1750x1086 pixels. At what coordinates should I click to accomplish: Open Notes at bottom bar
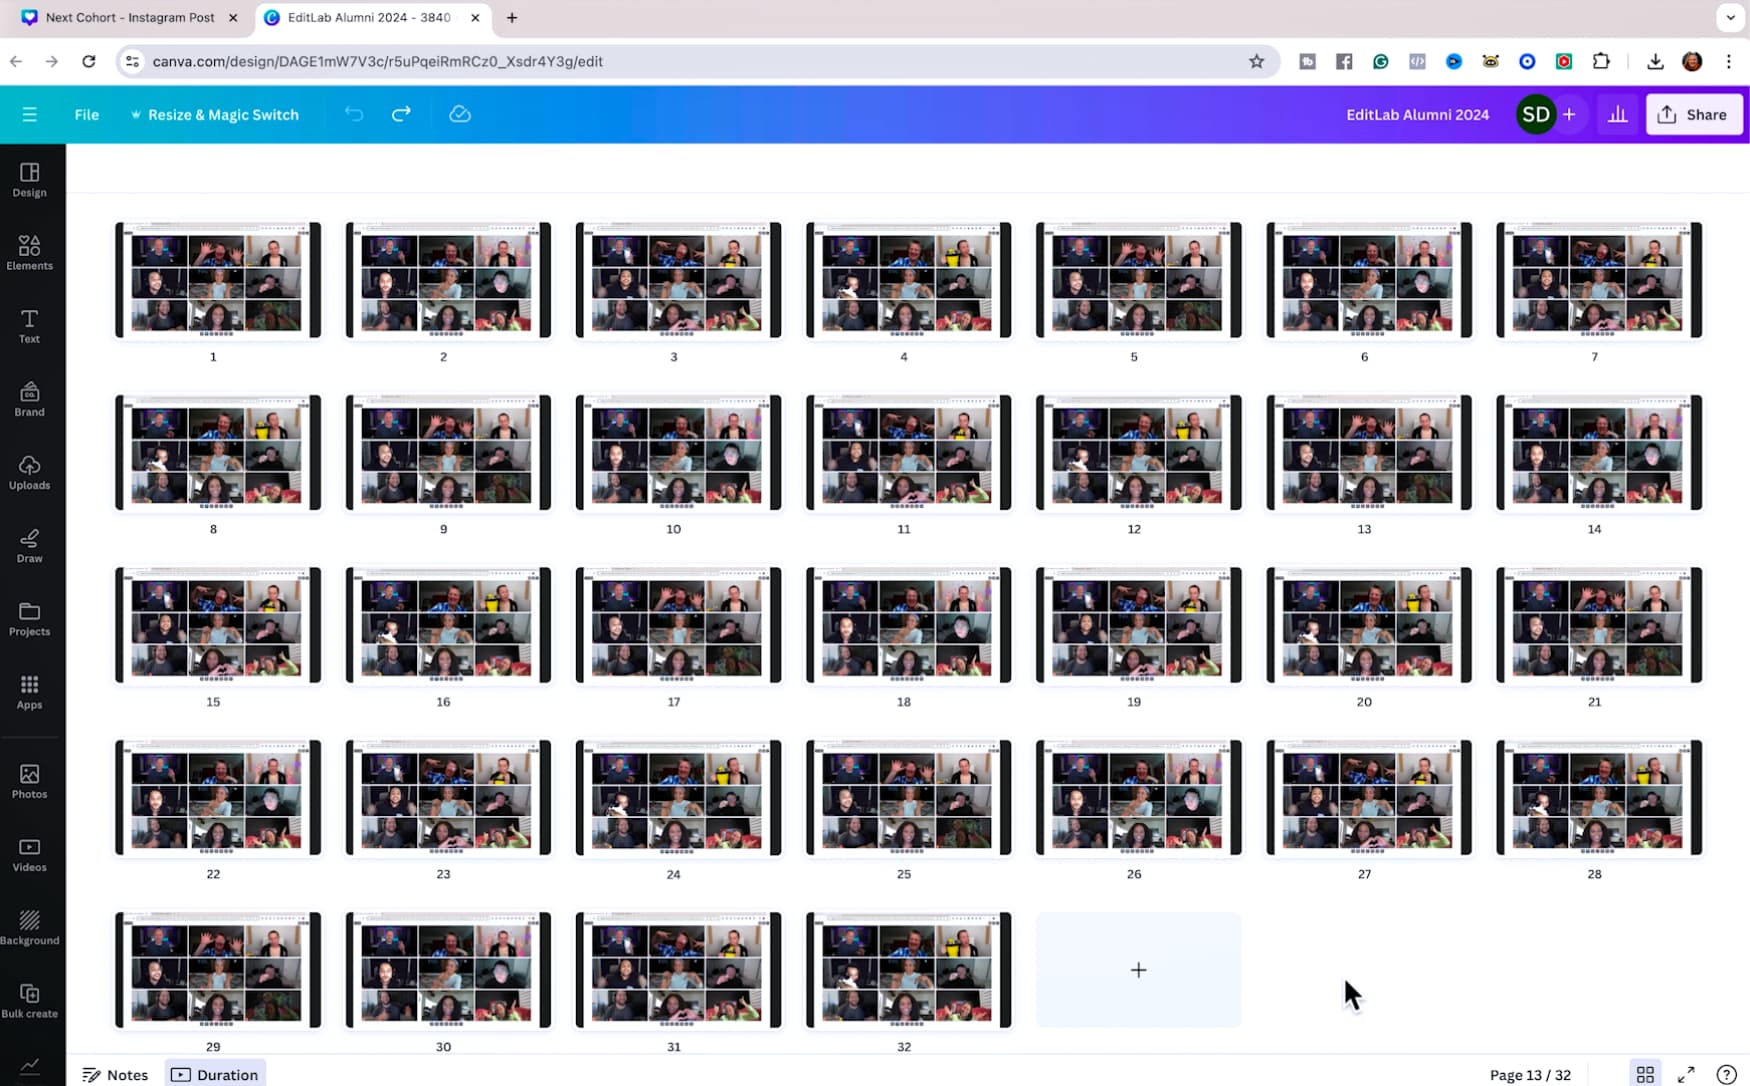coord(115,1074)
